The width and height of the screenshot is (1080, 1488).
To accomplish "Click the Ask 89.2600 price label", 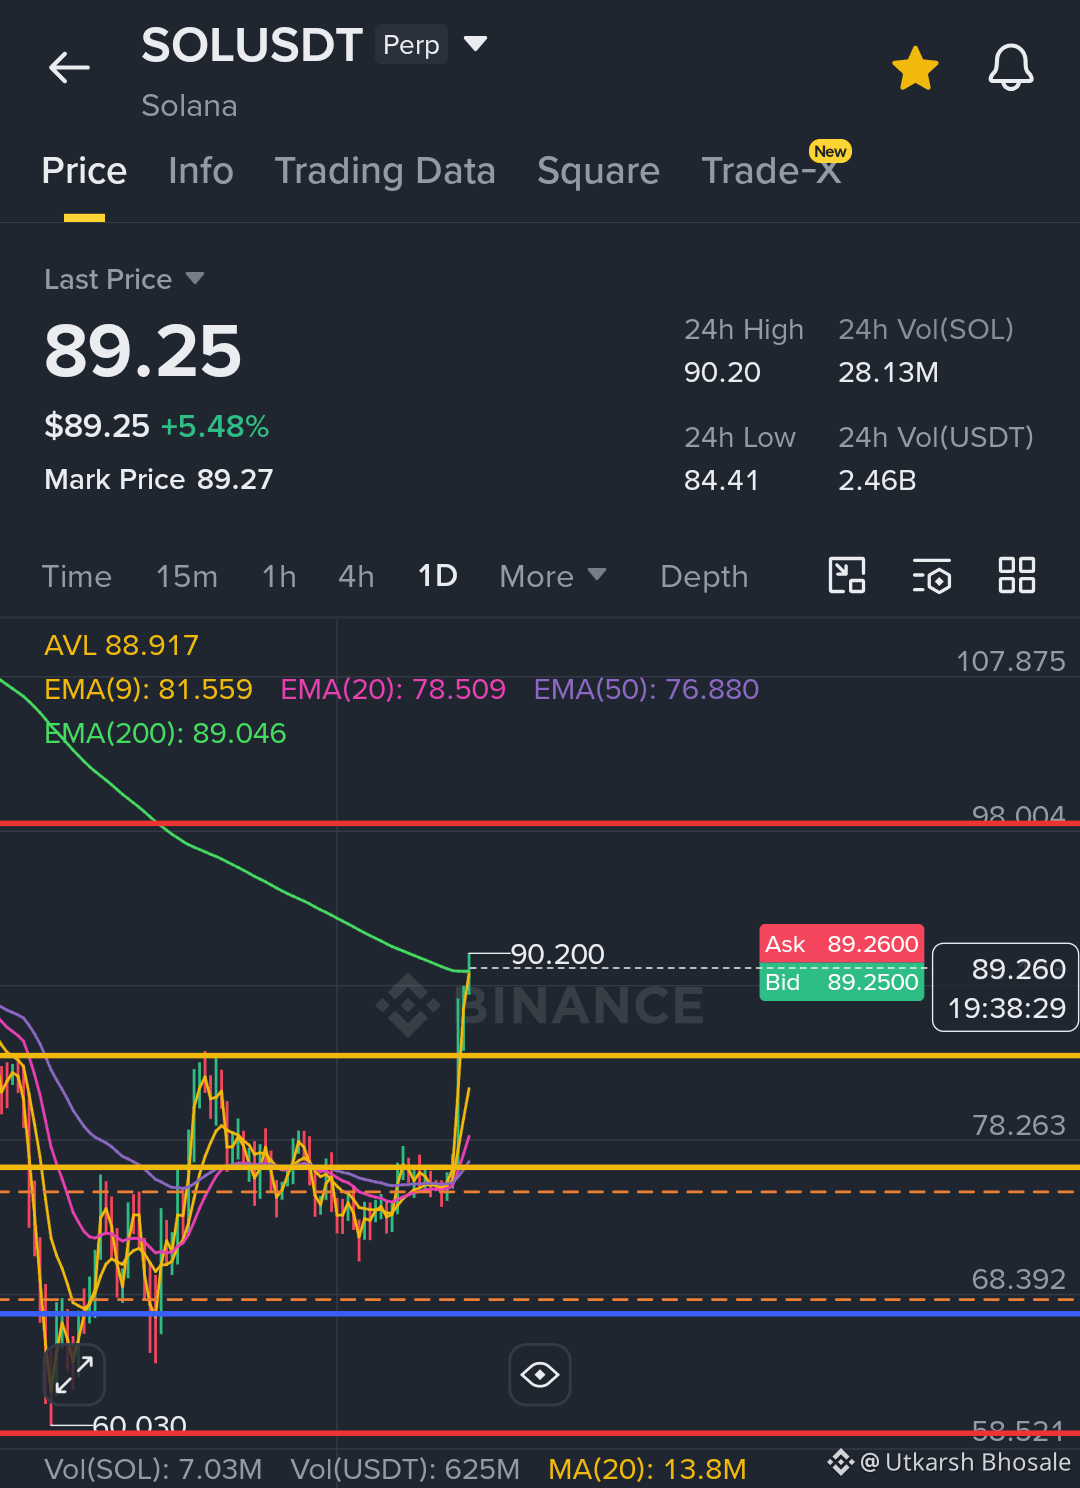I will pyautogui.click(x=842, y=944).
